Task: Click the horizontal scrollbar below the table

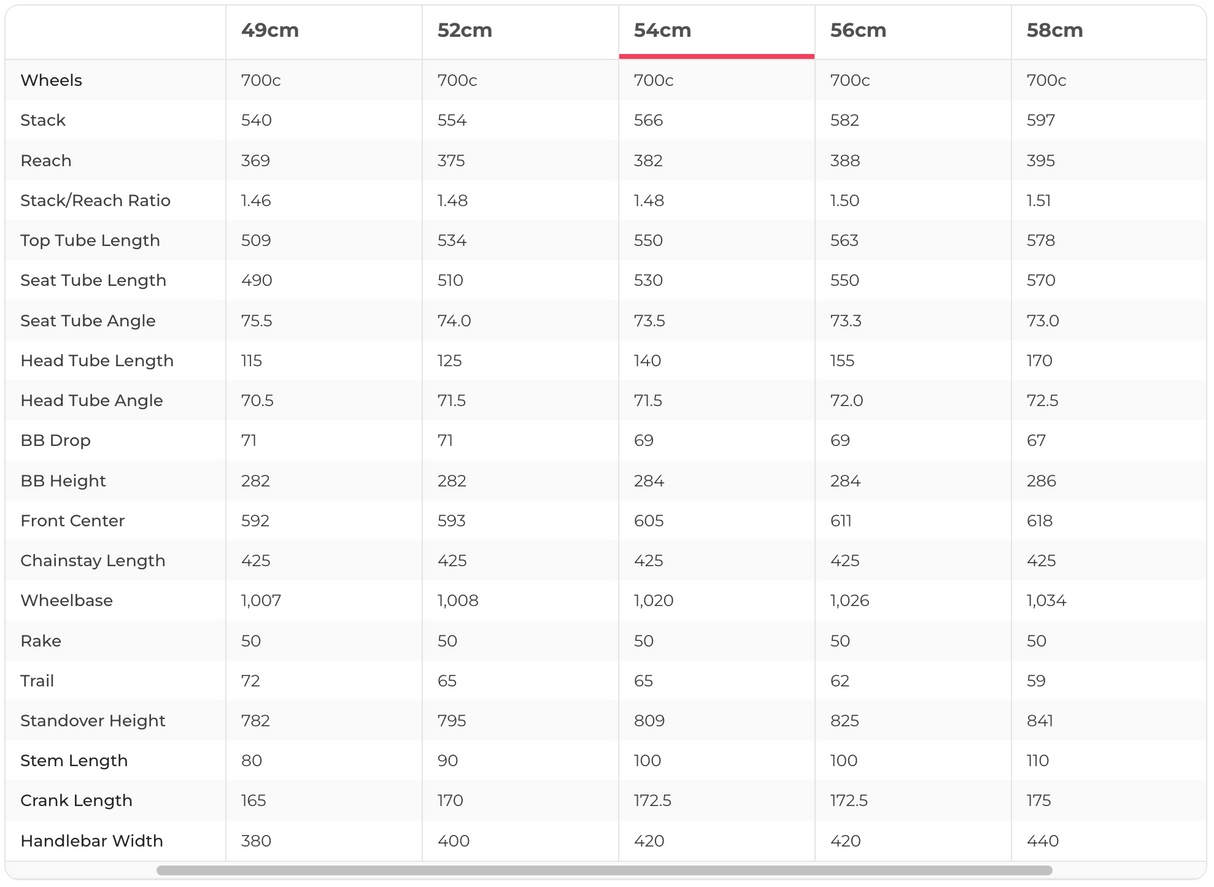Action: [604, 871]
